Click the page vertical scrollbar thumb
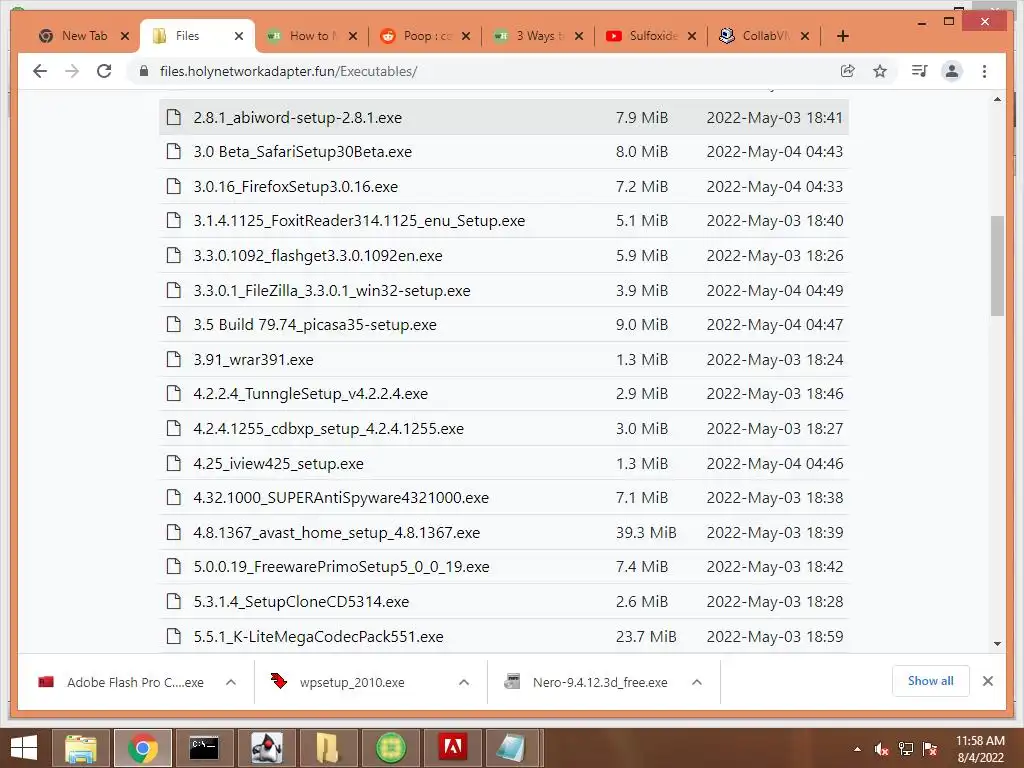This screenshot has height=768, width=1024. click(997, 266)
